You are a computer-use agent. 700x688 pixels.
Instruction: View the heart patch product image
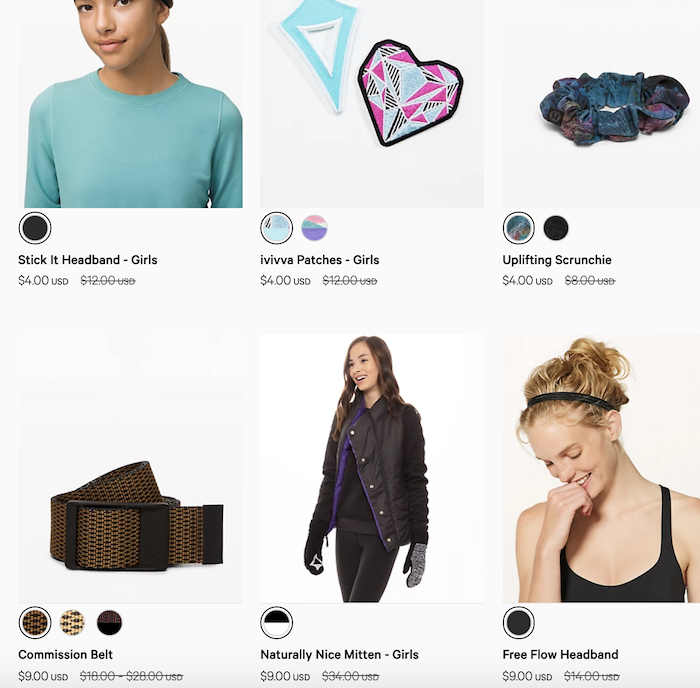click(x=372, y=104)
